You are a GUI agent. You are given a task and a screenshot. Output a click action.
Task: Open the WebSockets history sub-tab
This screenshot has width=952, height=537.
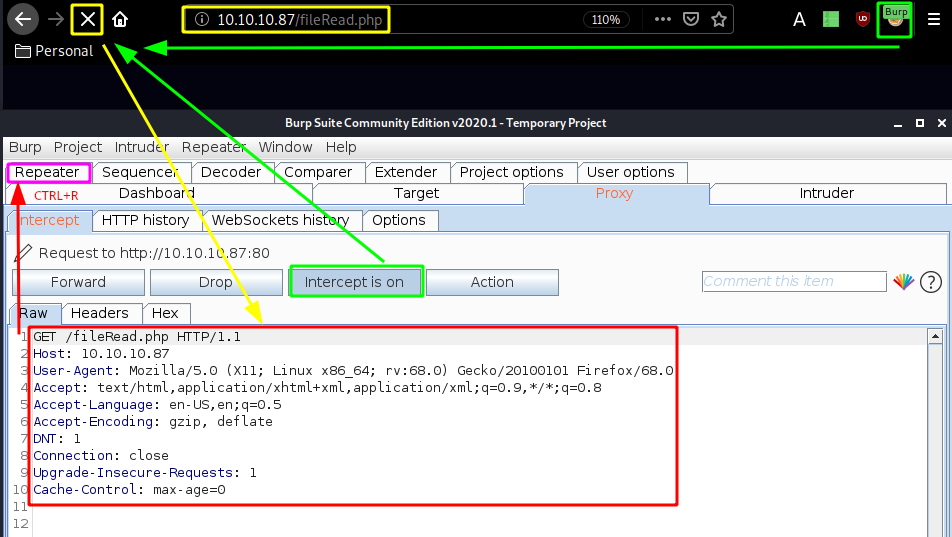point(280,221)
